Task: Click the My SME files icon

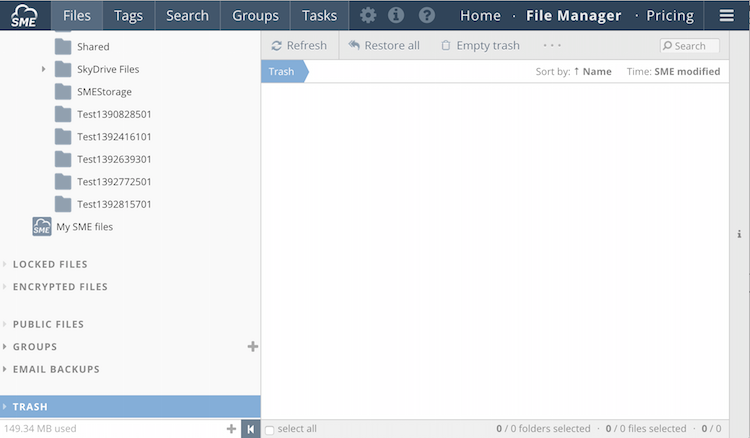Action: coord(42,227)
